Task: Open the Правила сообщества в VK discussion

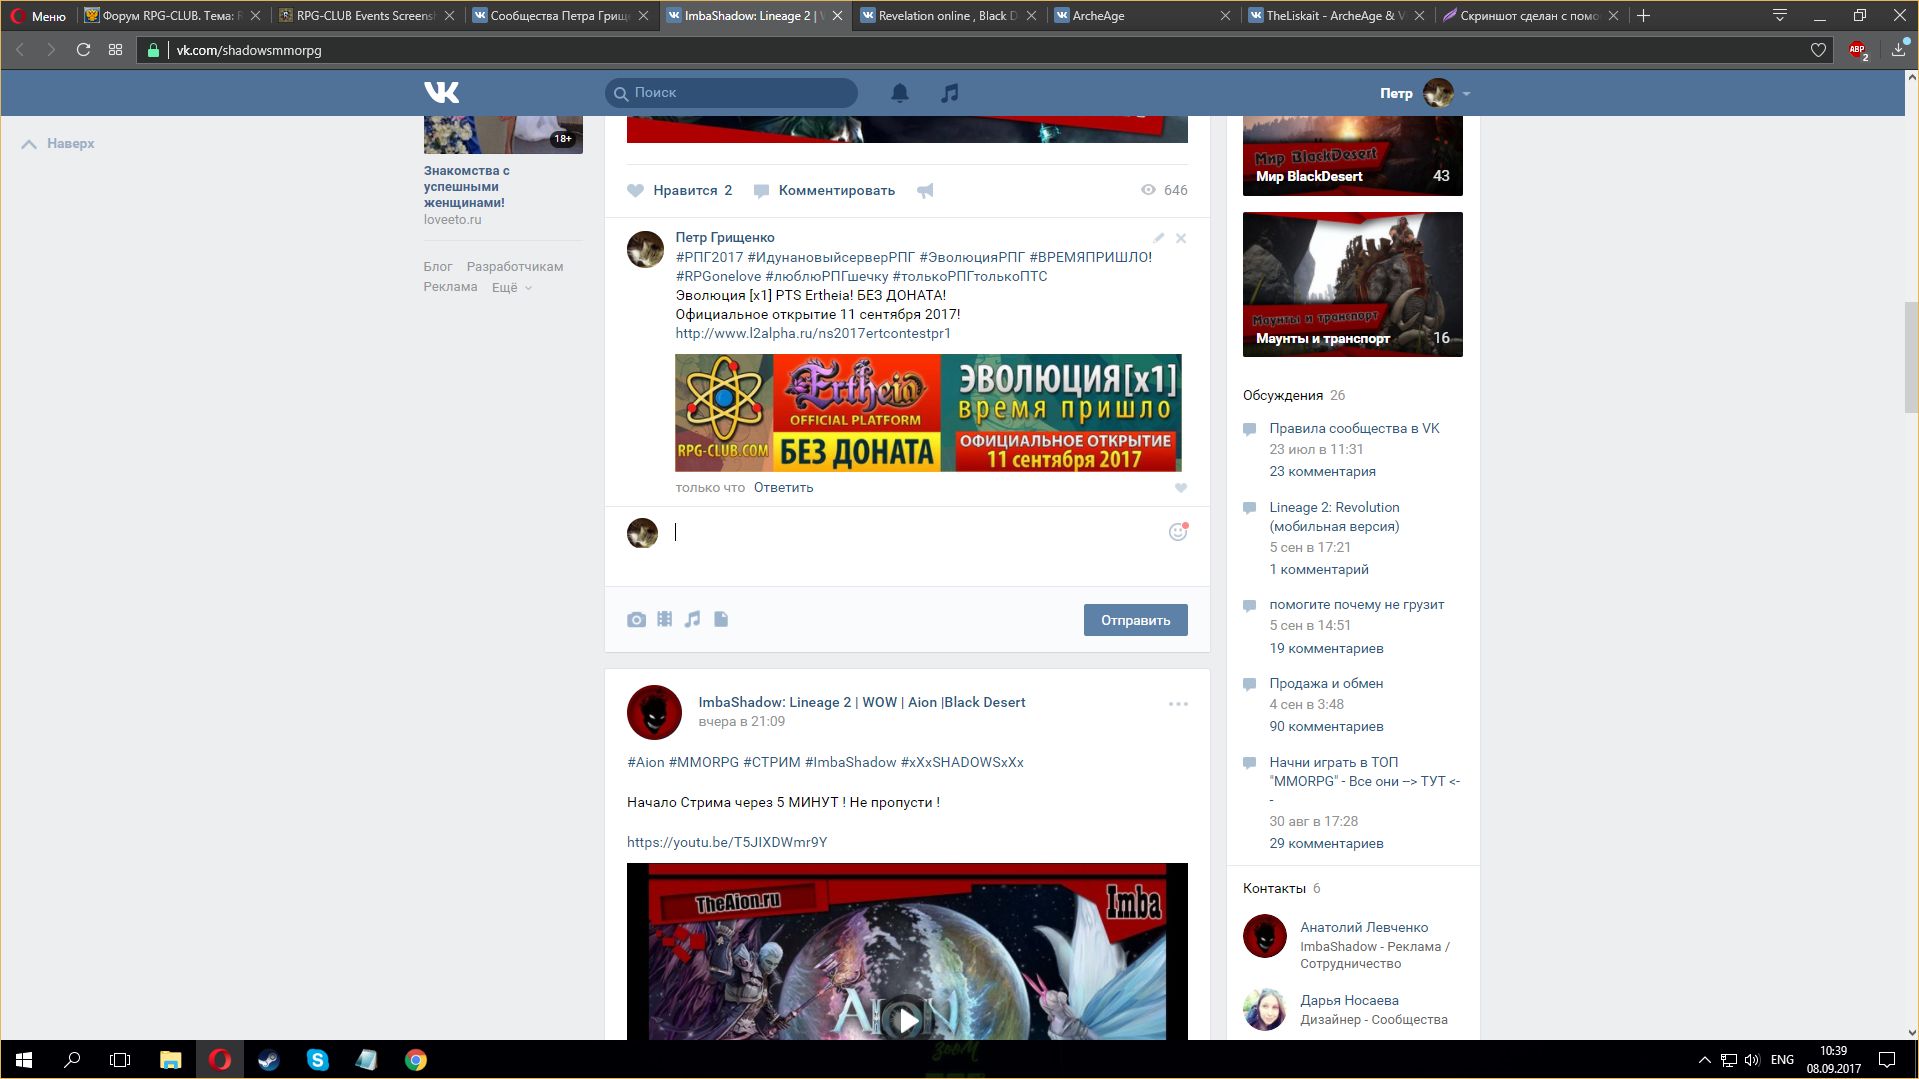Action: pyautogui.click(x=1354, y=428)
